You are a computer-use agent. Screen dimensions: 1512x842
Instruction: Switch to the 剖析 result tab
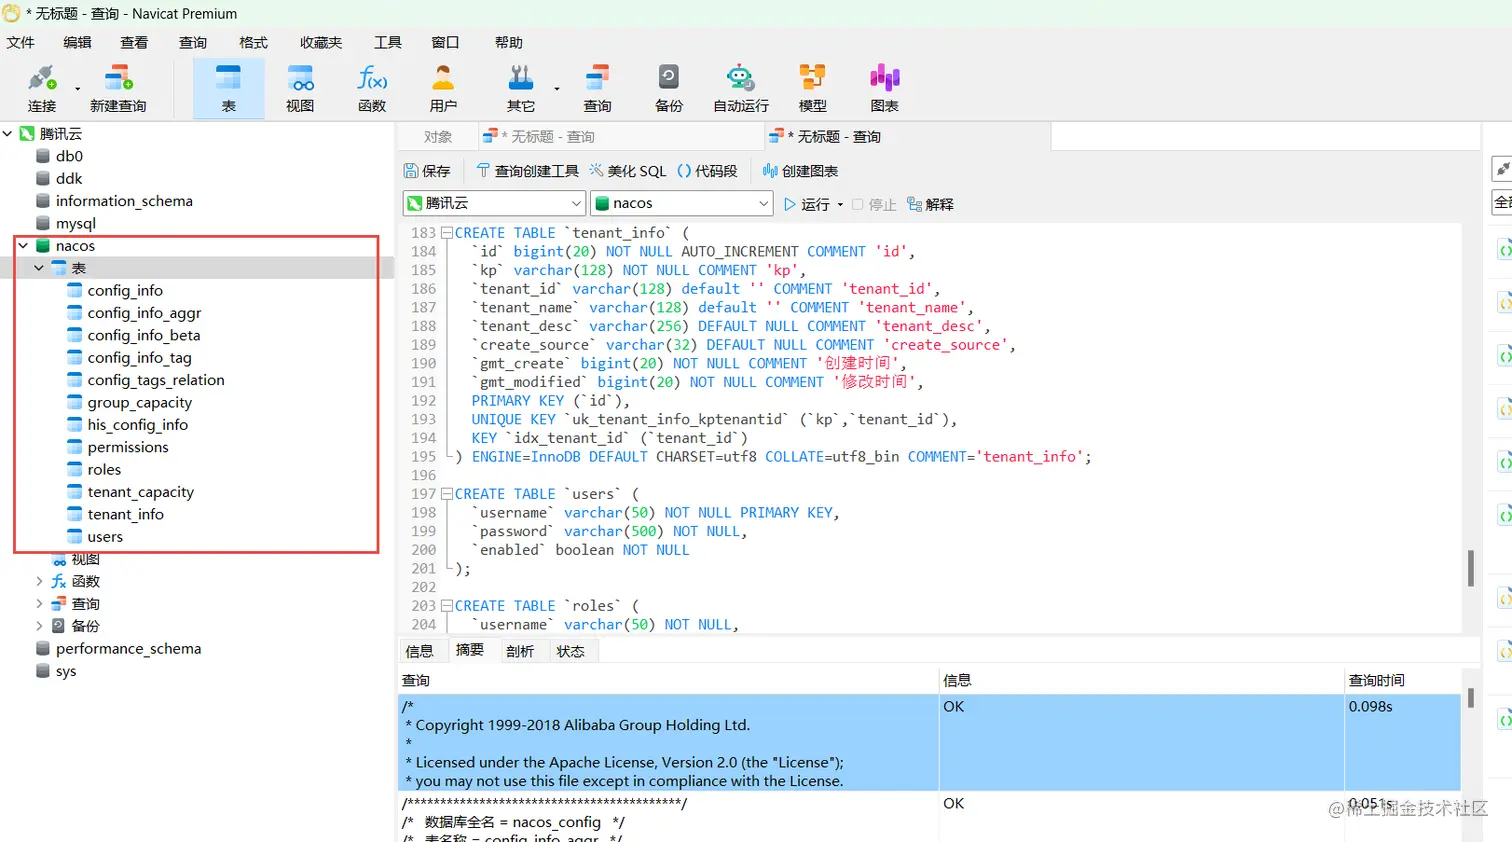point(520,651)
